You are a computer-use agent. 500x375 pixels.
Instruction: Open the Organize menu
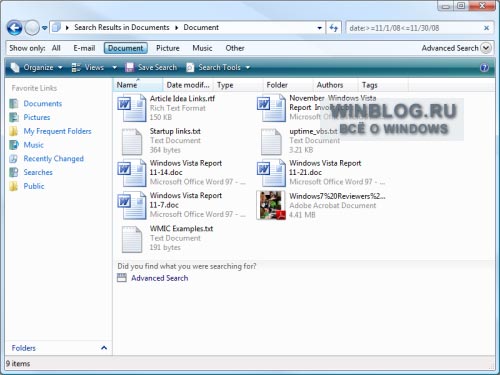click(x=37, y=68)
